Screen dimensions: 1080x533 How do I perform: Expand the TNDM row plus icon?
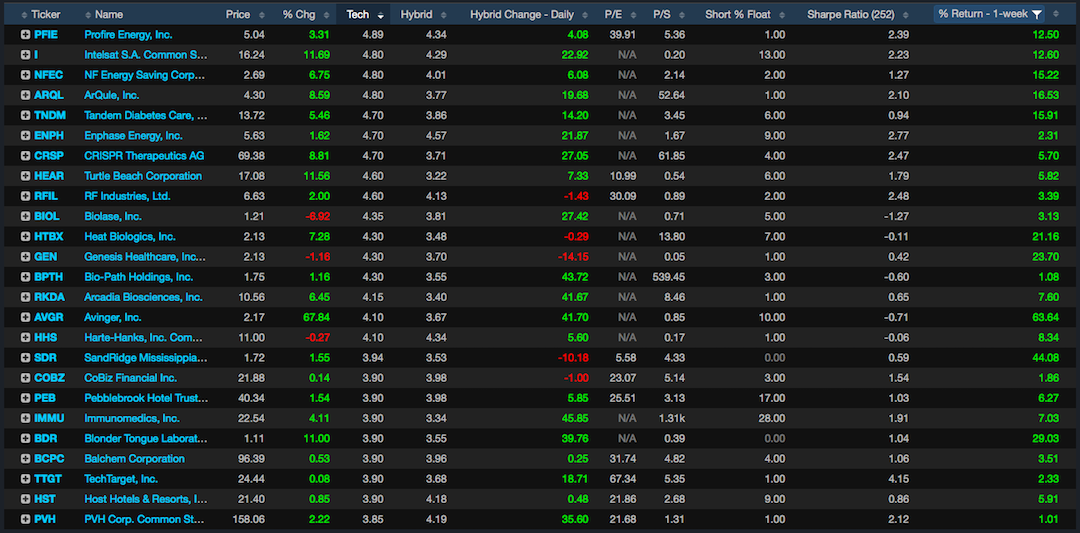coord(25,115)
